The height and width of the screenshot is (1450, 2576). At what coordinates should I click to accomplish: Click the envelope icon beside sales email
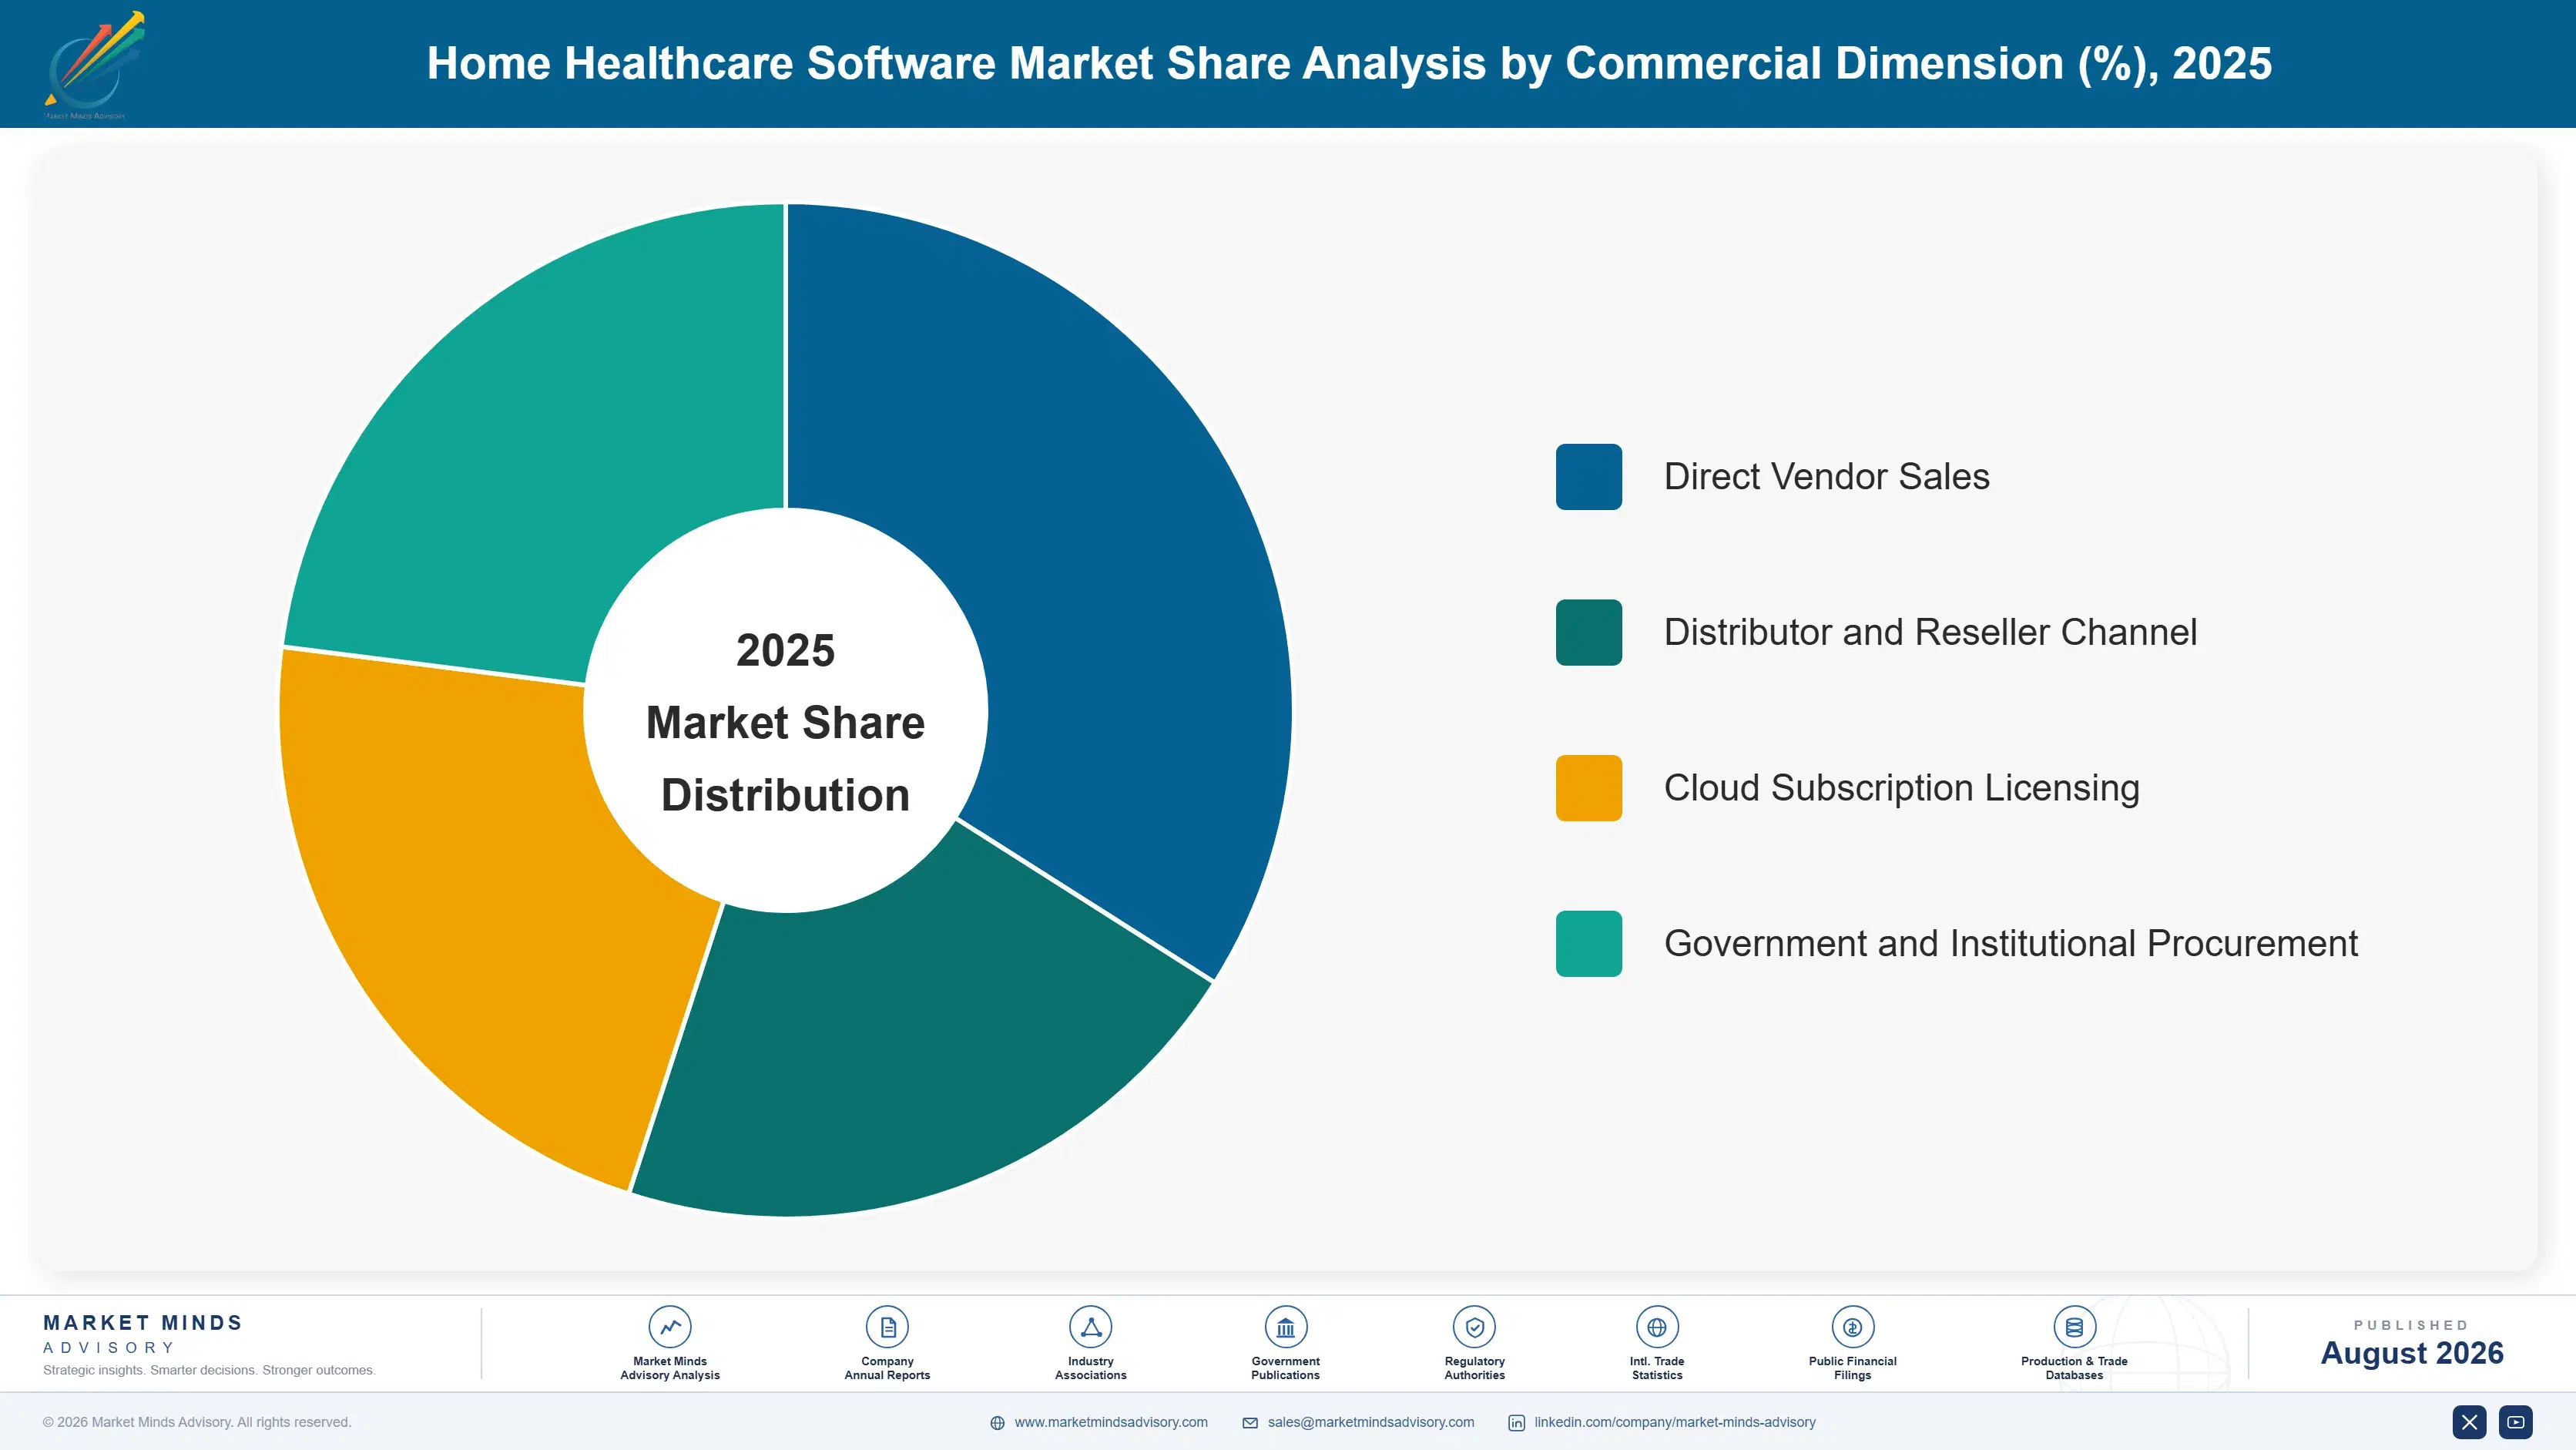click(1250, 1423)
